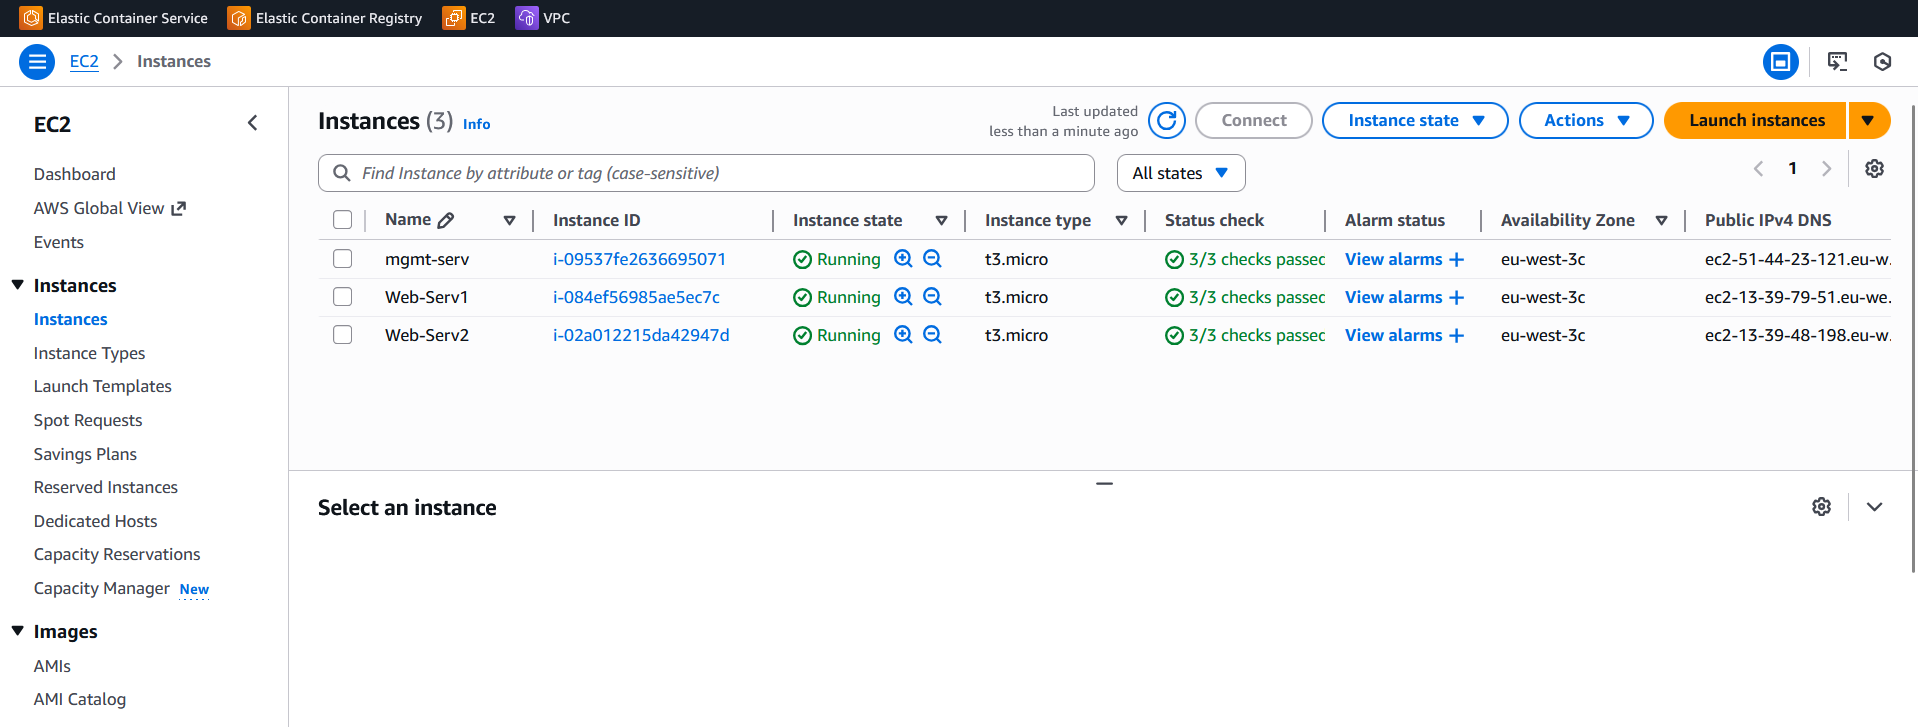Refresh the instances list

point(1167,121)
